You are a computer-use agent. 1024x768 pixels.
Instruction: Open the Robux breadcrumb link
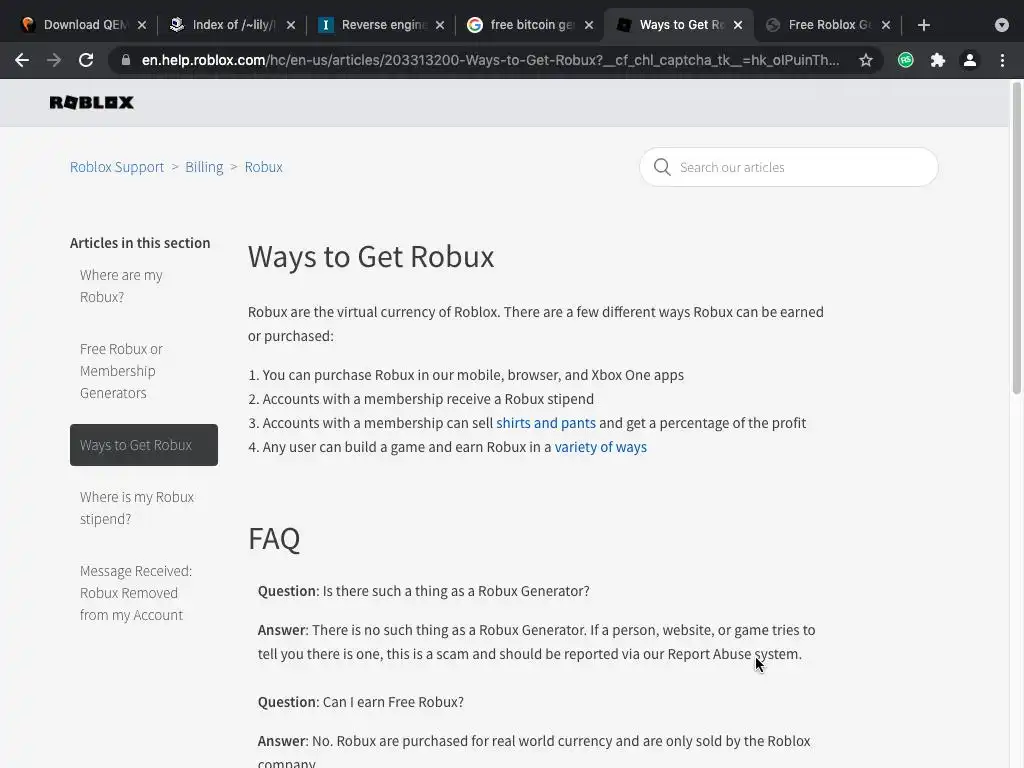coord(263,167)
